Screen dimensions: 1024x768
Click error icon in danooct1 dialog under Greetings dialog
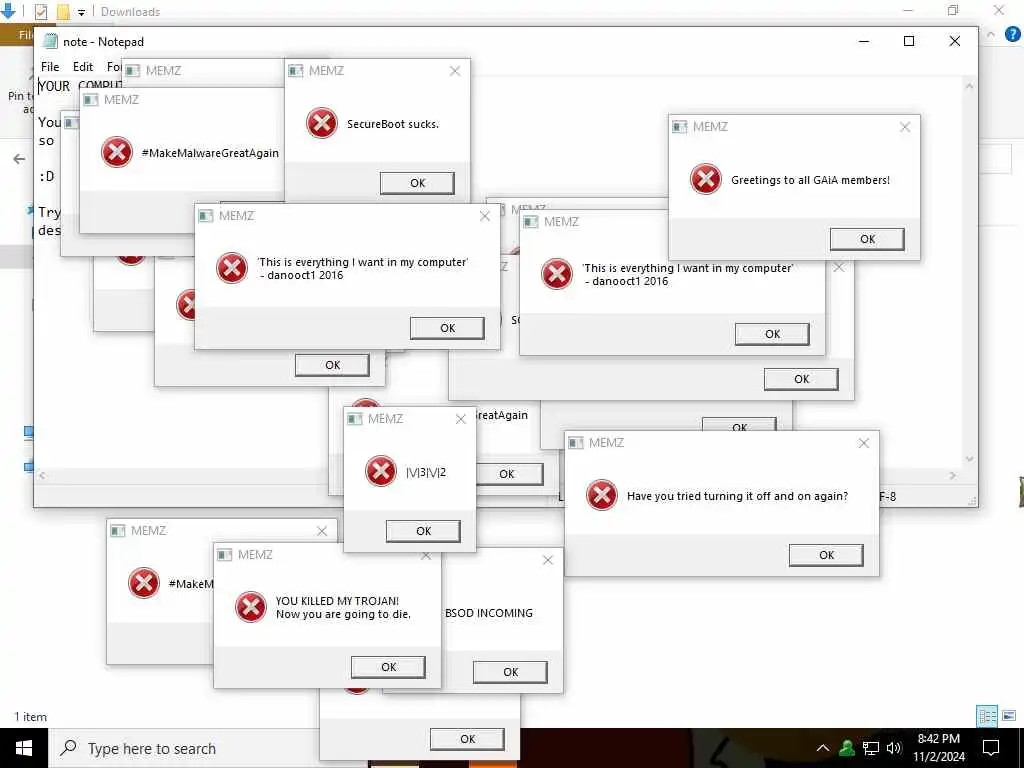(x=557, y=274)
